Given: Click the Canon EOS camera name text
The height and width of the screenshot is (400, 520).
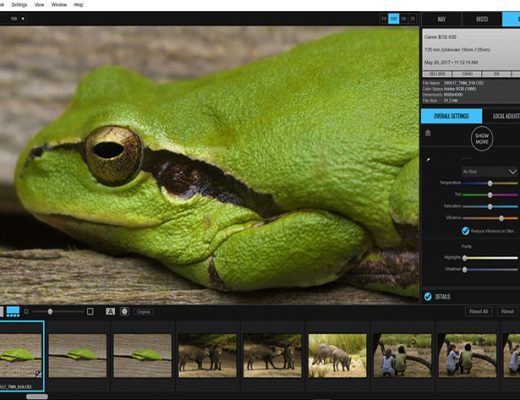Looking at the screenshot, I should pos(440,37).
